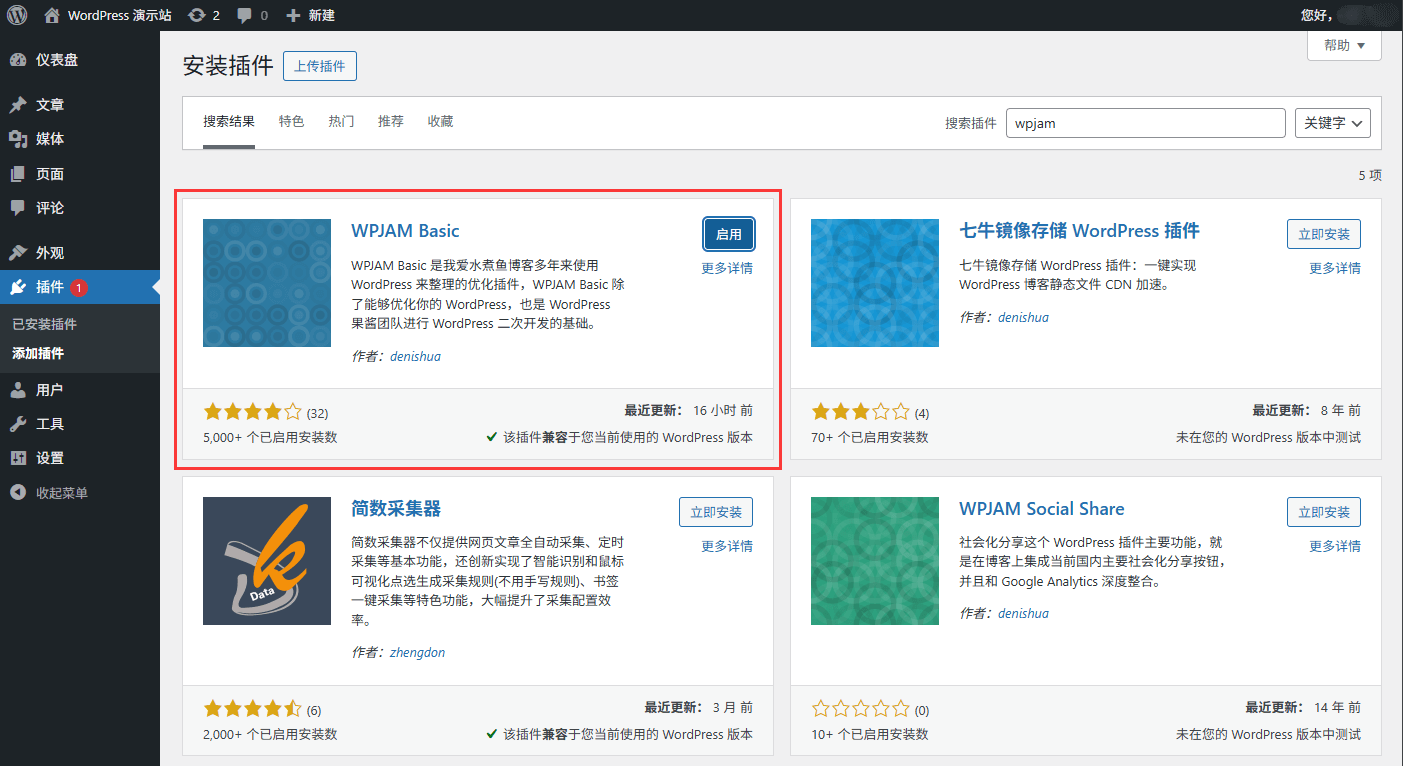Click the 简数采集器 plugin thumbnail image

(267, 561)
